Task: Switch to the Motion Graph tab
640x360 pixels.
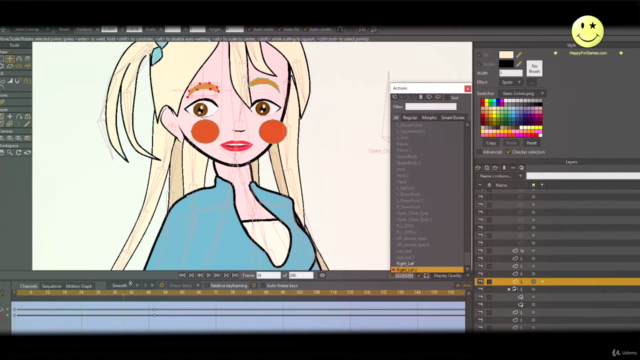Action: click(79, 286)
